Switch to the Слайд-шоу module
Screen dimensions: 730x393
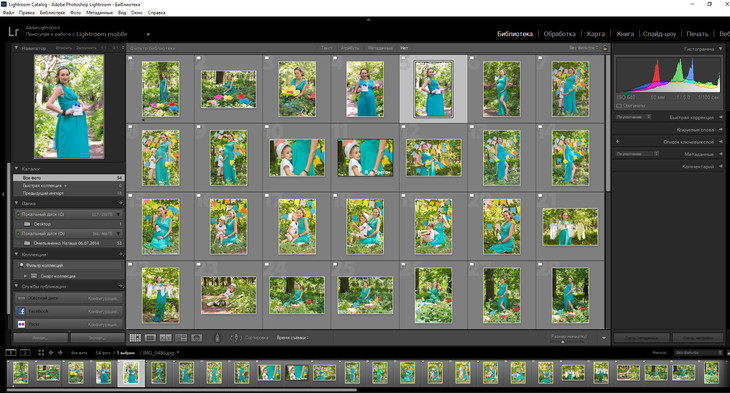click(x=659, y=34)
